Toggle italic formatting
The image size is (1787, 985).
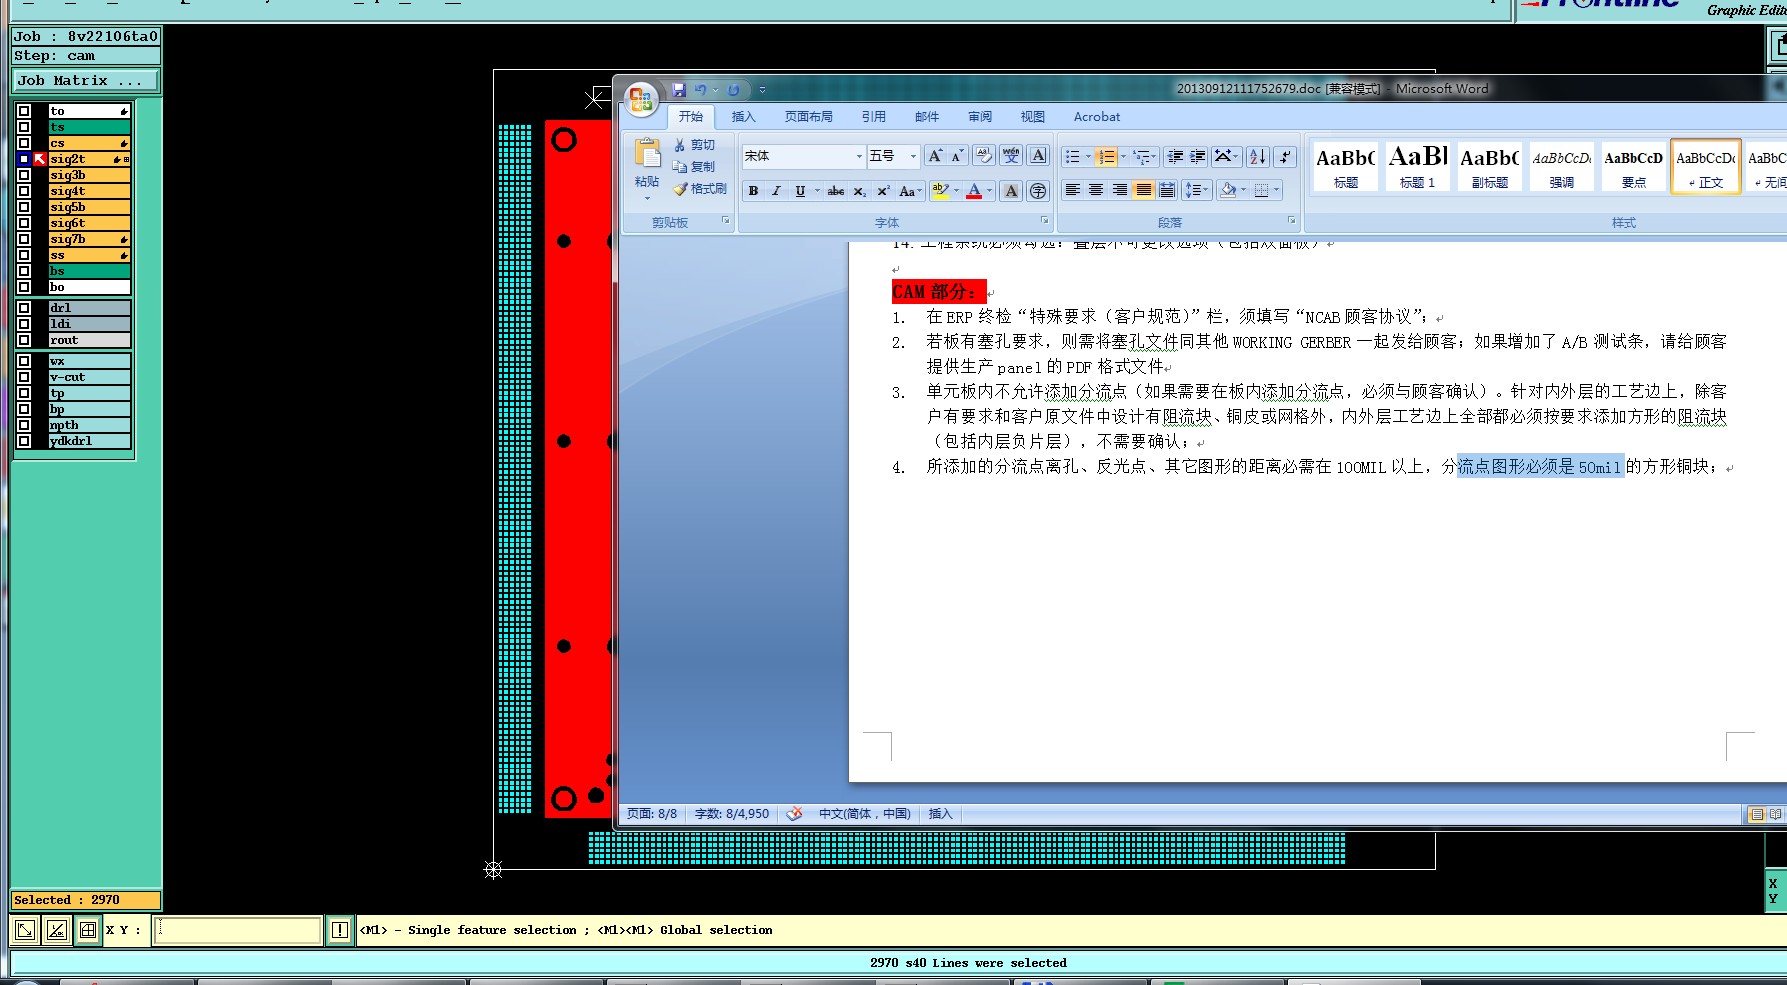point(776,191)
